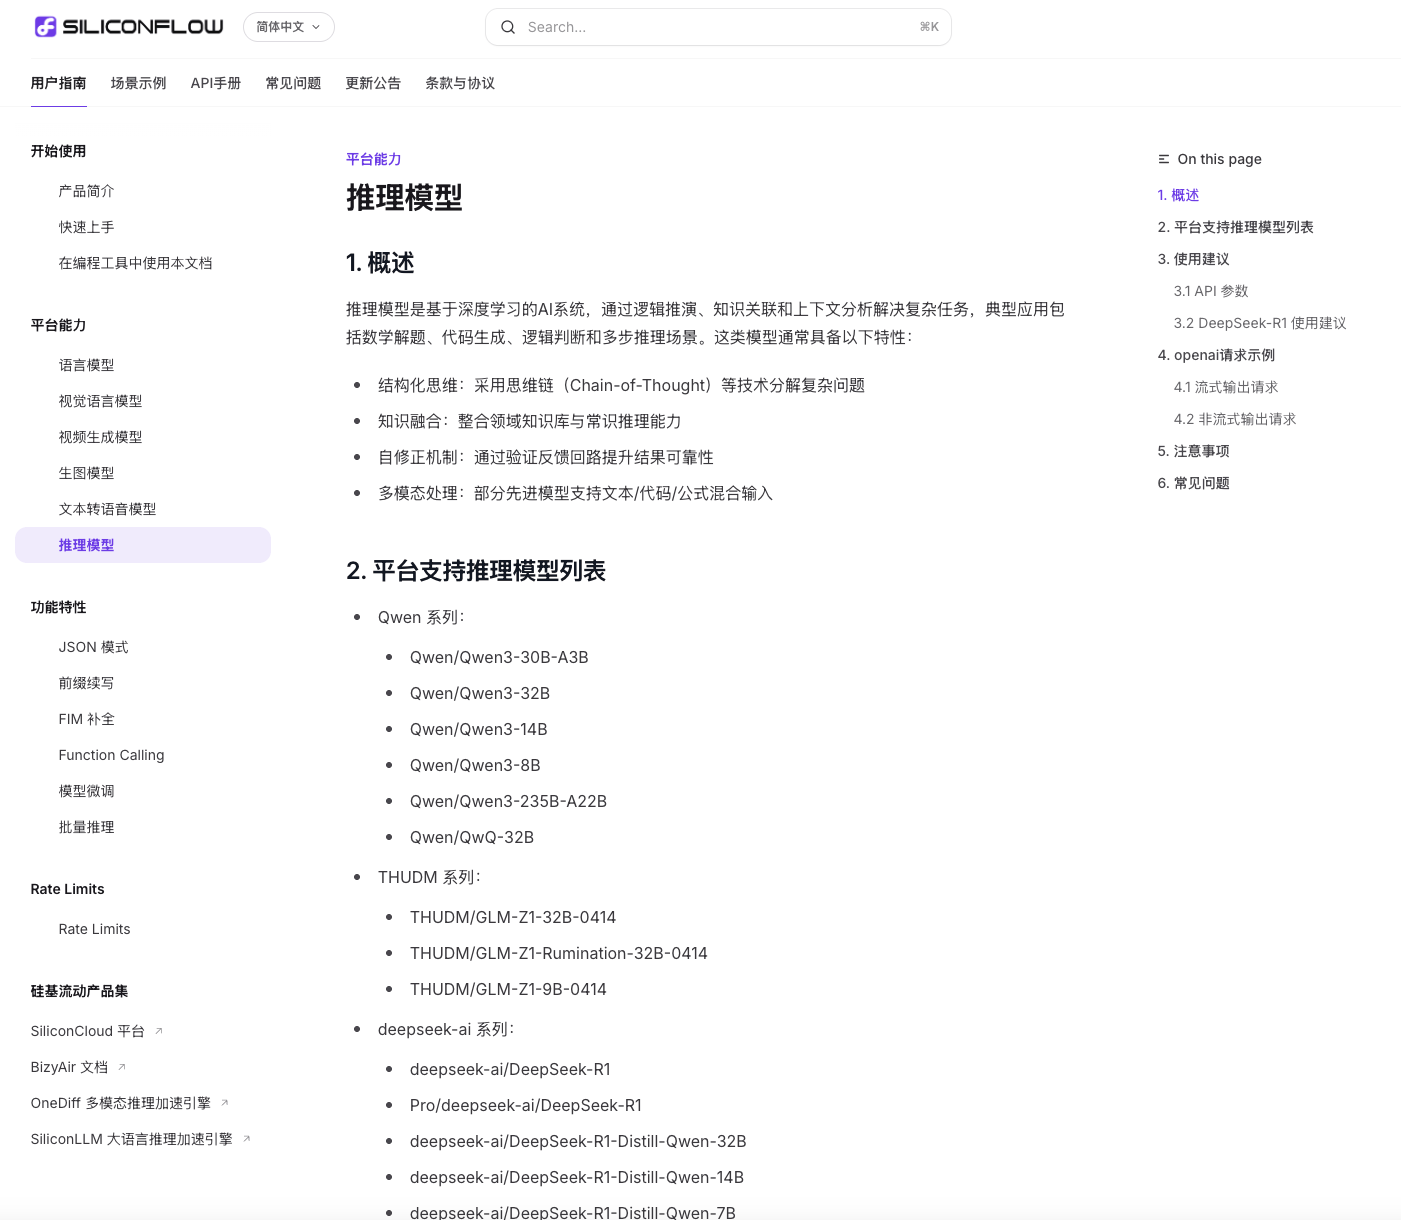Click the deepseek-ai/DeepSeek-R1-Distill-Qwen-14B list entry

tap(577, 1177)
